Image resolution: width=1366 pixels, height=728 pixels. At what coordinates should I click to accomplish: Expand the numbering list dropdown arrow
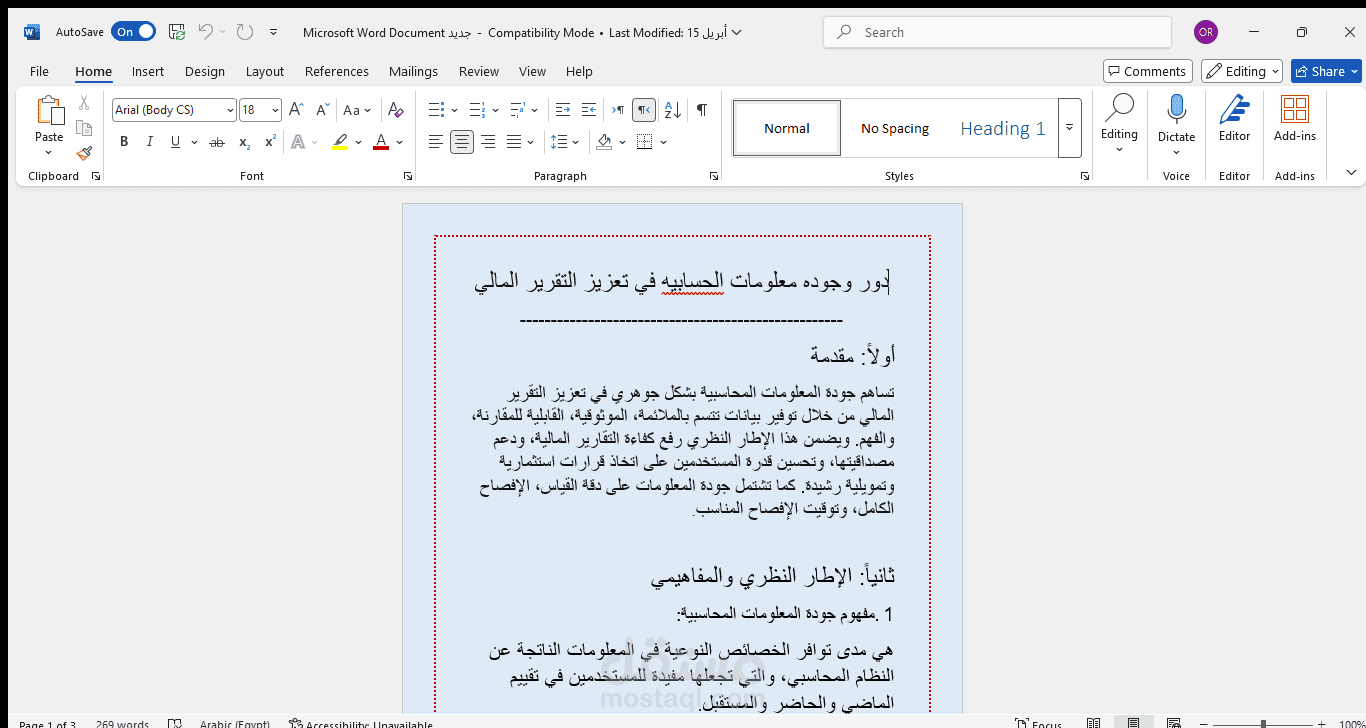(x=496, y=110)
